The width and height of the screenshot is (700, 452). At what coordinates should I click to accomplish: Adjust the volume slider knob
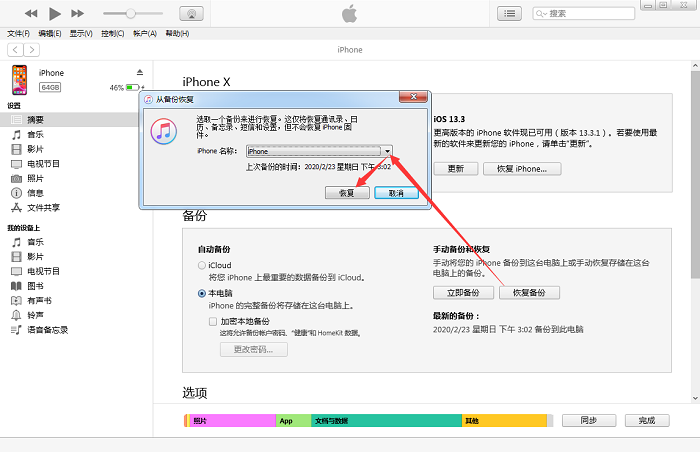pos(130,13)
